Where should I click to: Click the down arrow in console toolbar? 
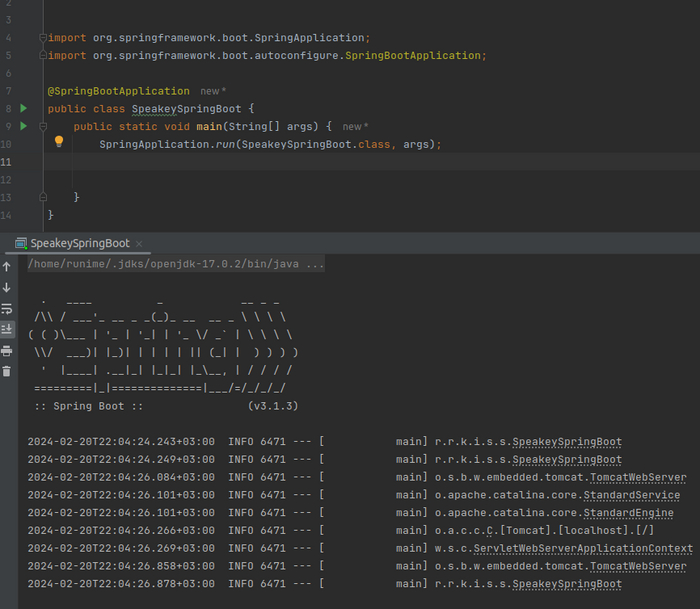(7, 287)
